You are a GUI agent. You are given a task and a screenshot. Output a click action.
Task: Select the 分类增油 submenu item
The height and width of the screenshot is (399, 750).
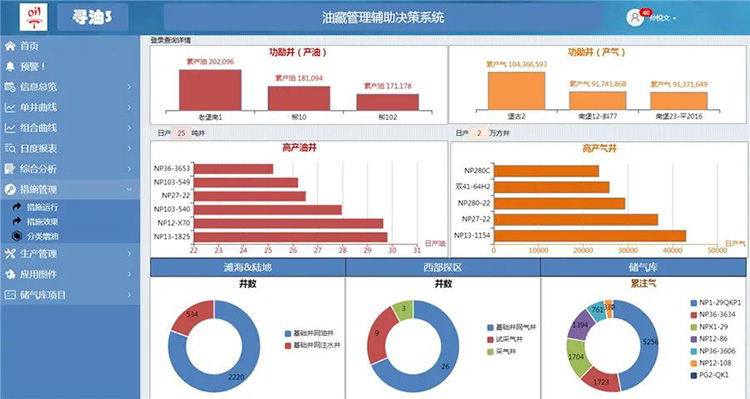tap(43, 236)
